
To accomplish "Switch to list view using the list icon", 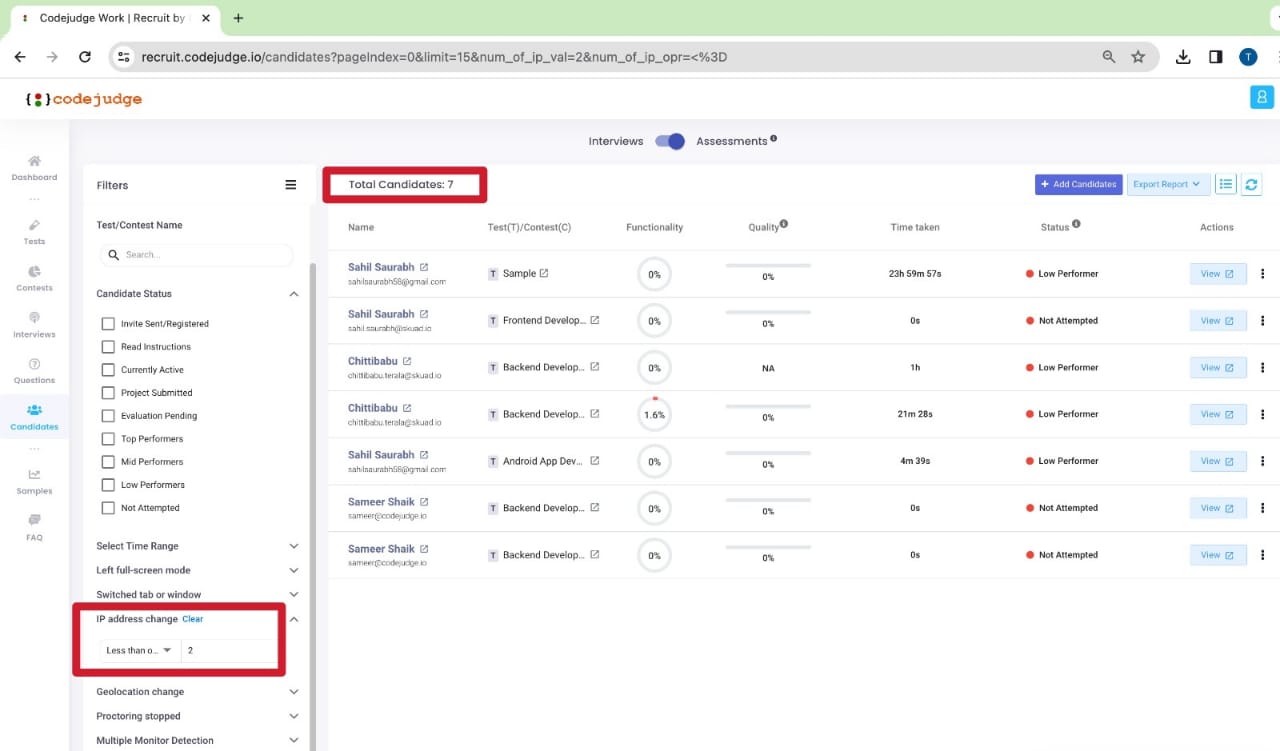I will pos(1226,184).
